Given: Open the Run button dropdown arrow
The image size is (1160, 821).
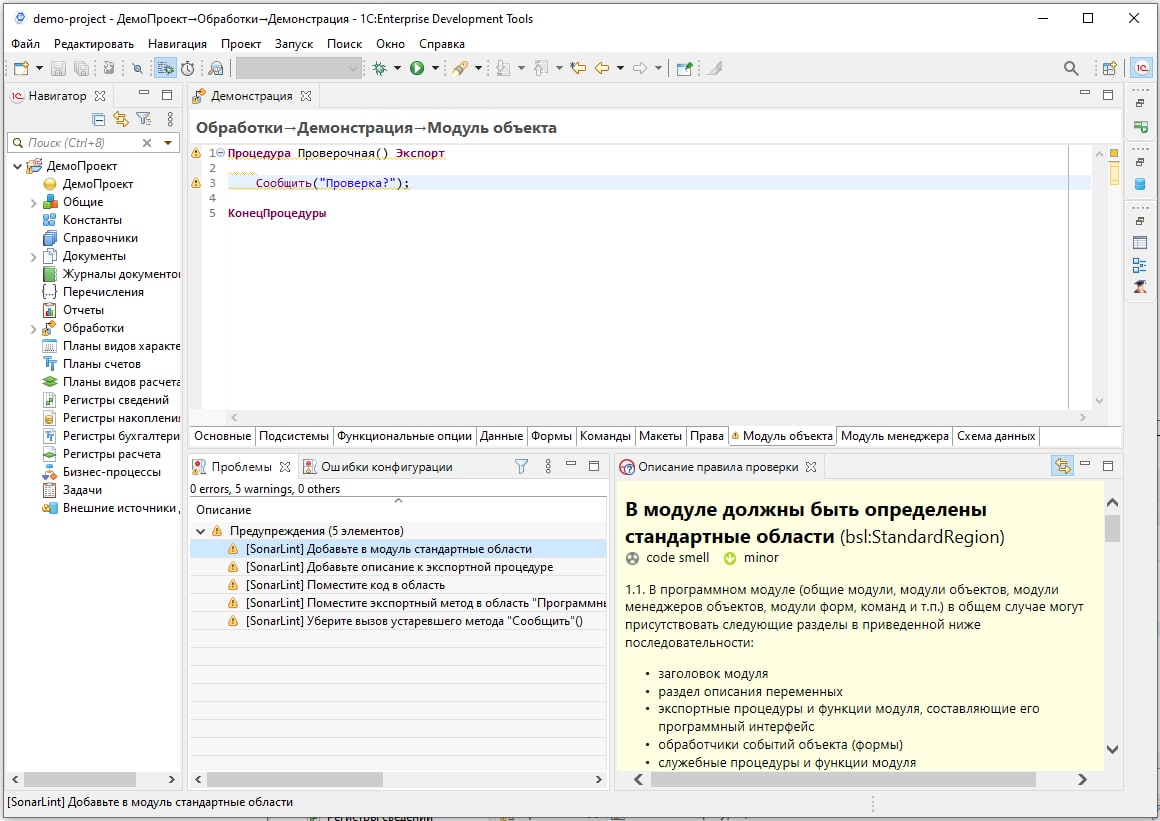Looking at the screenshot, I should 435,68.
